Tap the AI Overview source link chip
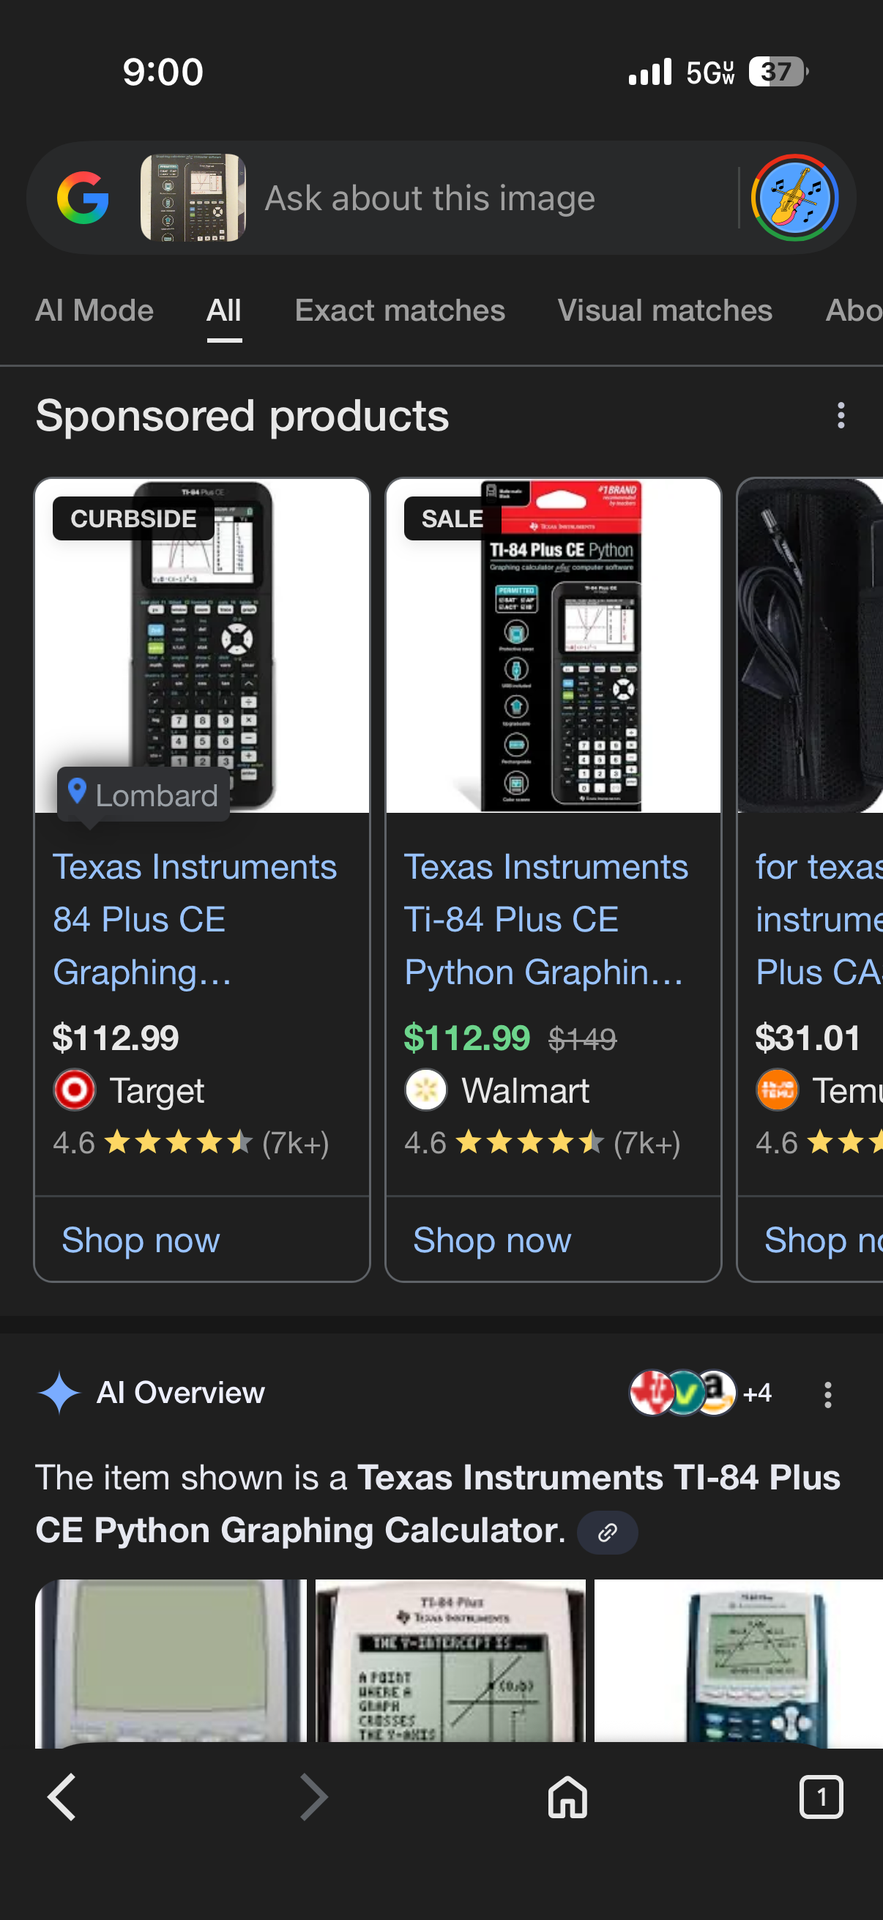Screen dimensions: 883x1920 (608, 1532)
